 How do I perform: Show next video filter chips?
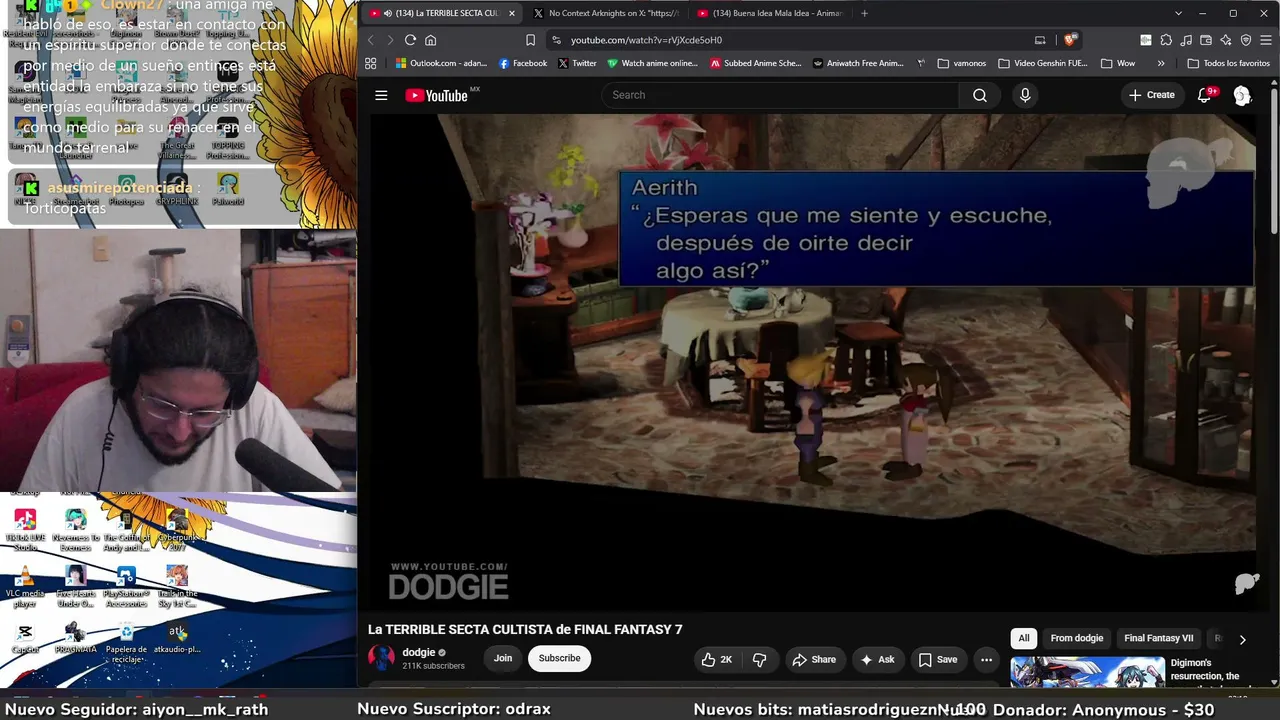(1242, 639)
